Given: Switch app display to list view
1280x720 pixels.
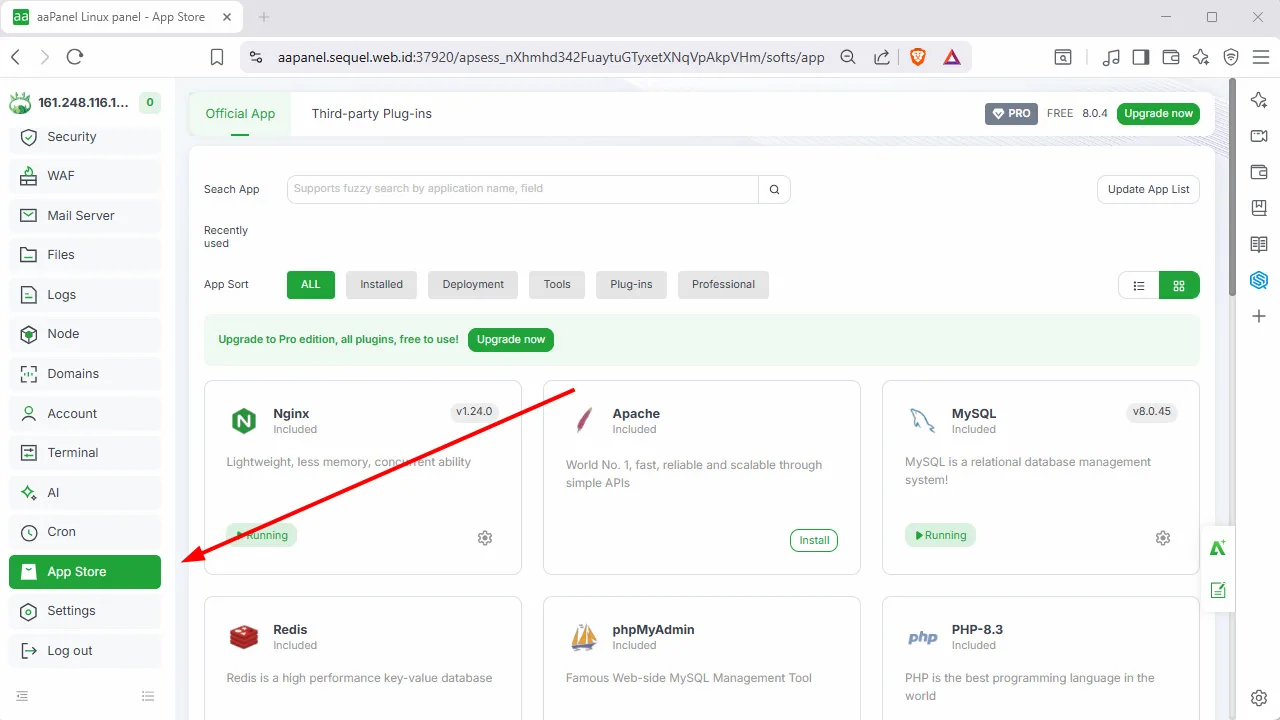Looking at the screenshot, I should click(x=1139, y=285).
